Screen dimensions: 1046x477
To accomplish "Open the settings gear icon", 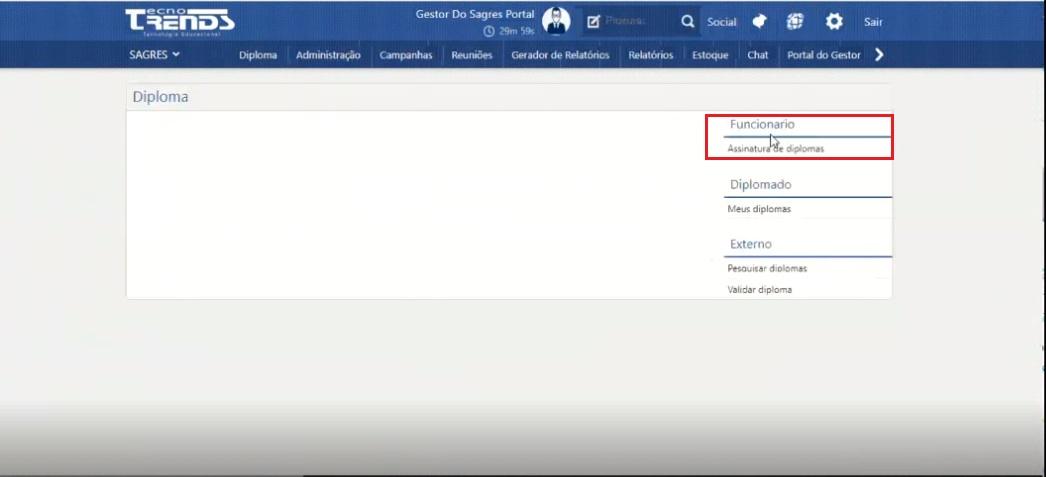I will click(x=834, y=21).
